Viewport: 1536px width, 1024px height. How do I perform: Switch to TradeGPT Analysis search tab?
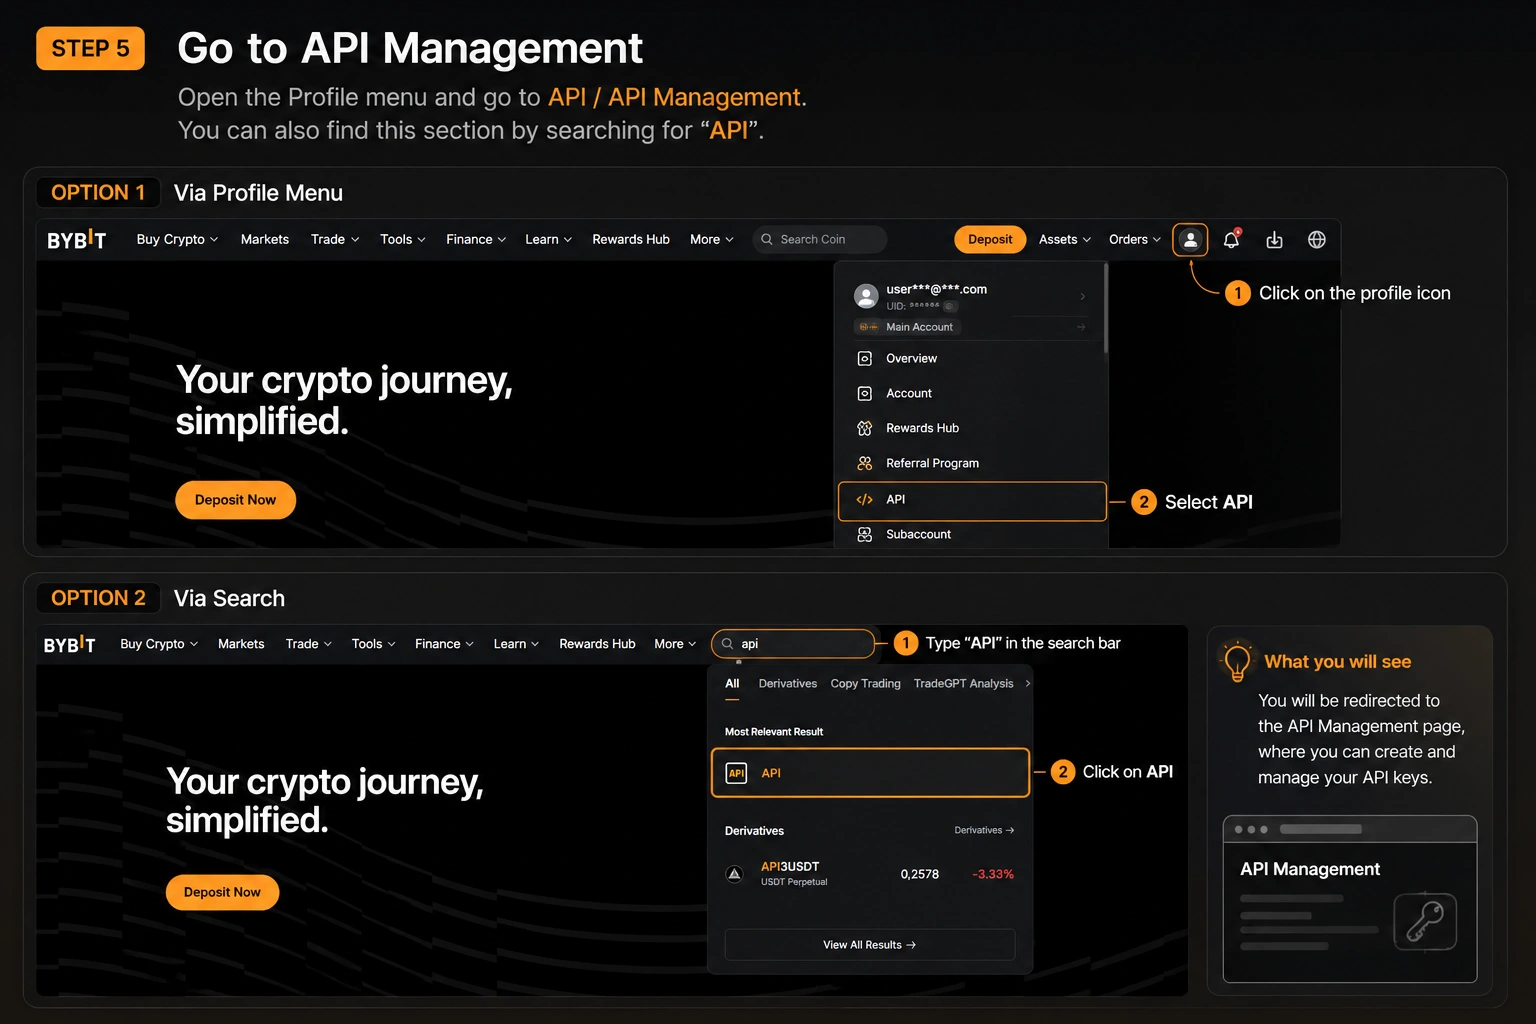point(964,684)
